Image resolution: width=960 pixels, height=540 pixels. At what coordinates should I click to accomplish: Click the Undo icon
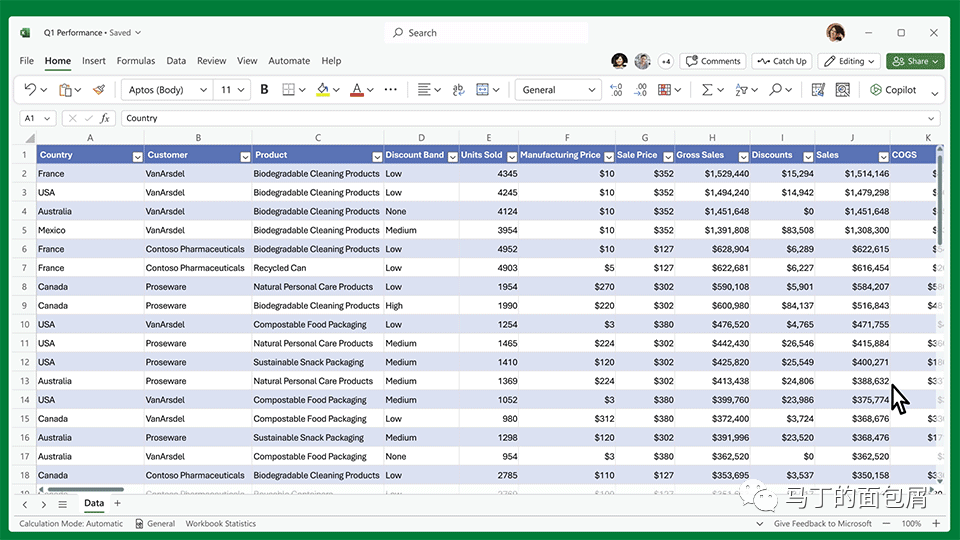pos(30,89)
